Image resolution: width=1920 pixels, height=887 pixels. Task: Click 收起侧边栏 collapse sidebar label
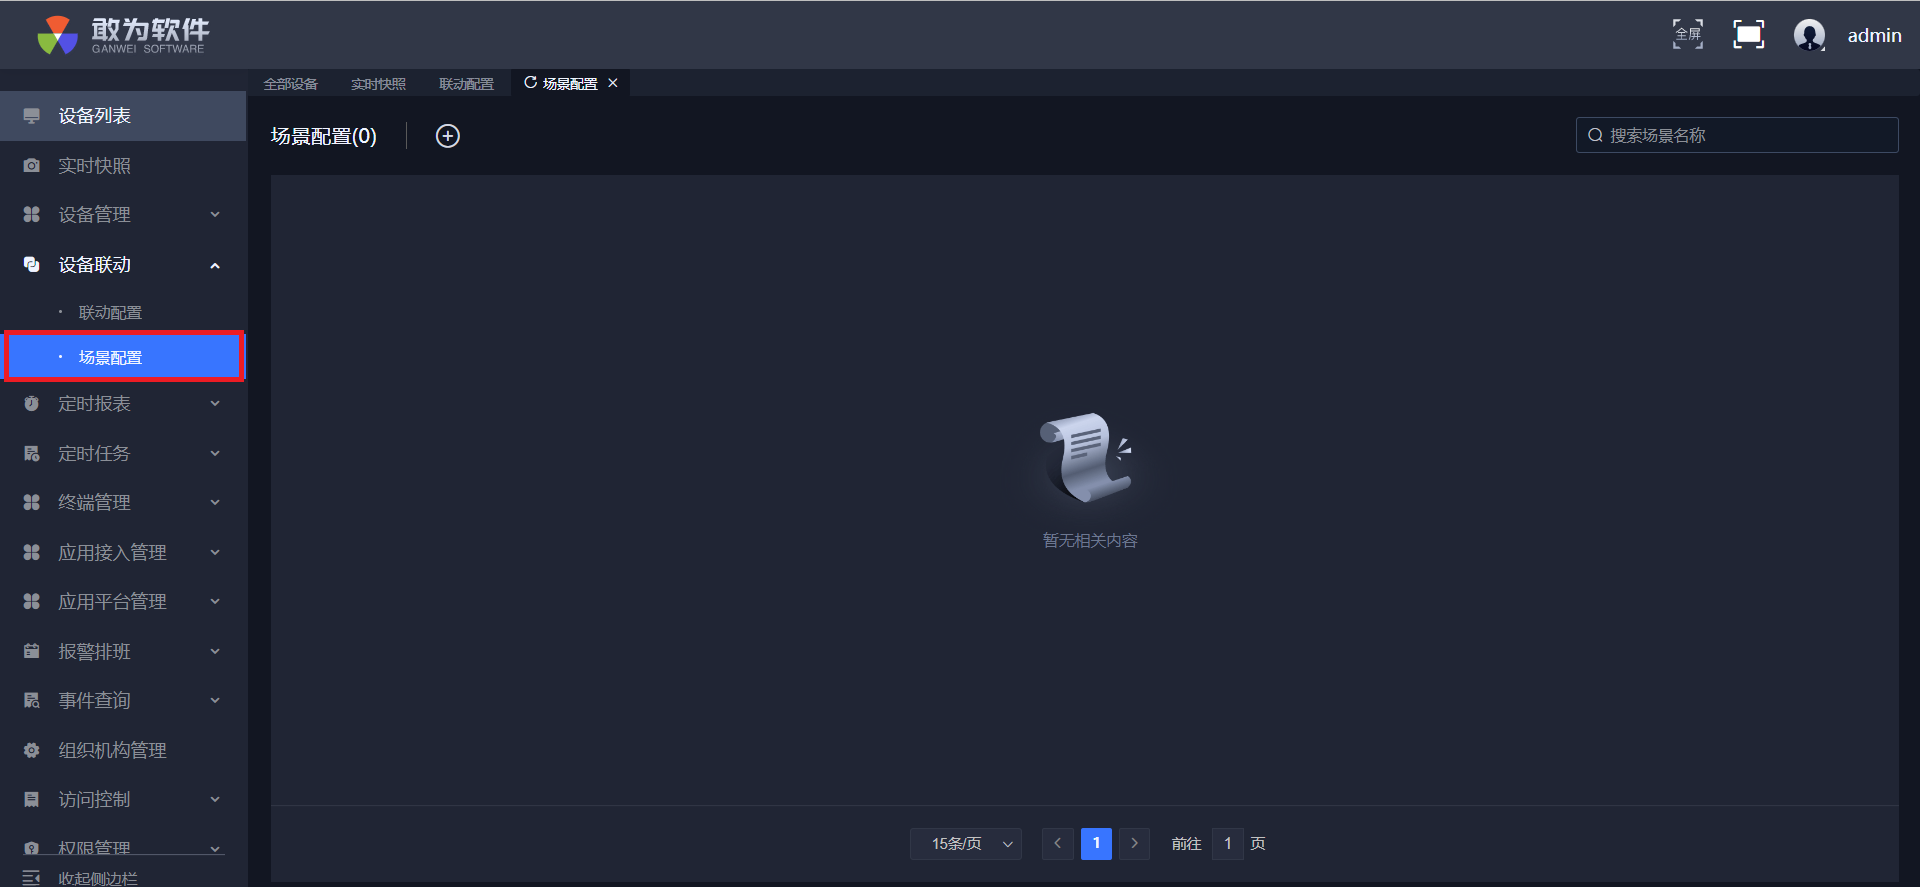(98, 878)
